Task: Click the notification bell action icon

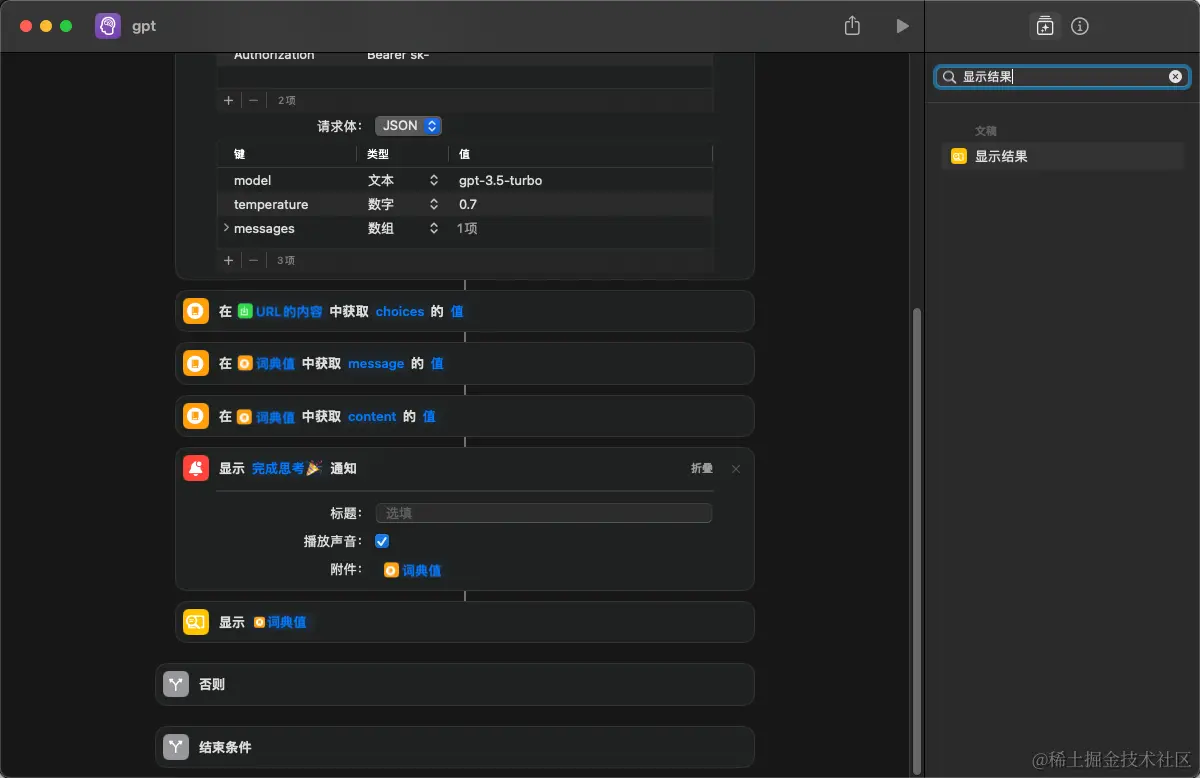Action: 196,468
